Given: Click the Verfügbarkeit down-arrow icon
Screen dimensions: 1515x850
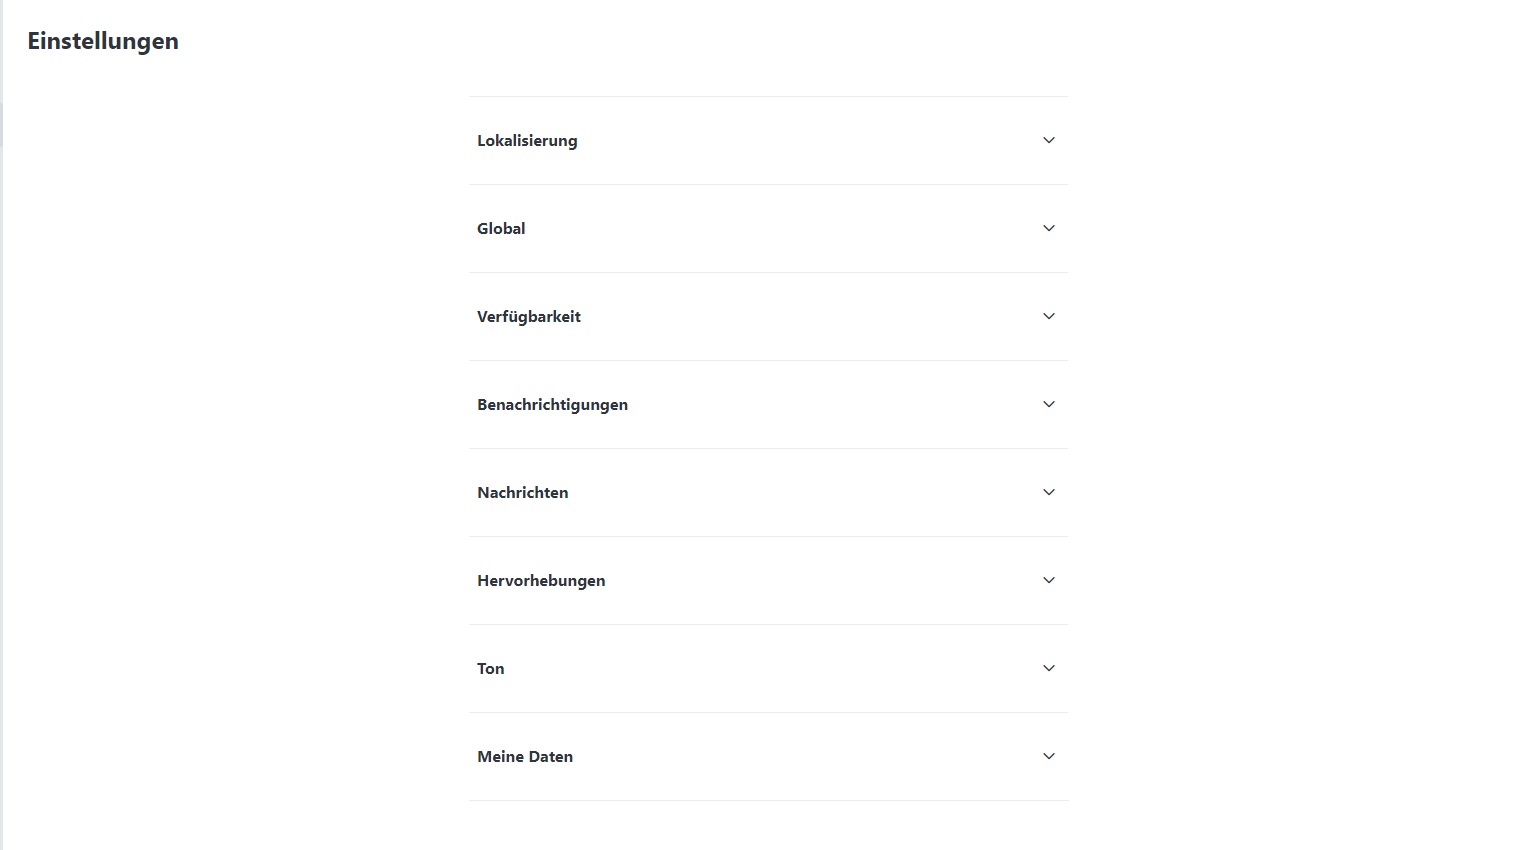Looking at the screenshot, I should (1049, 316).
